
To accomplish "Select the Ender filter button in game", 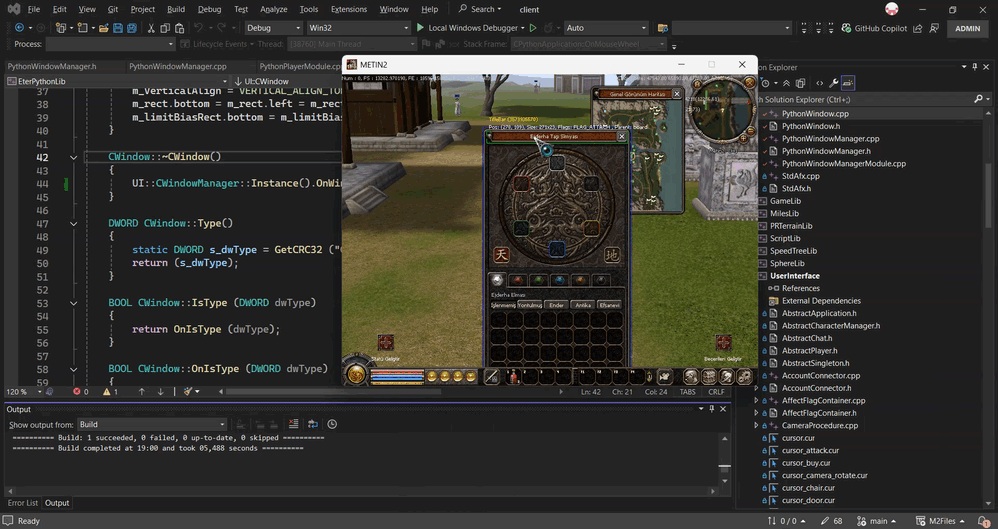I will coord(556,305).
